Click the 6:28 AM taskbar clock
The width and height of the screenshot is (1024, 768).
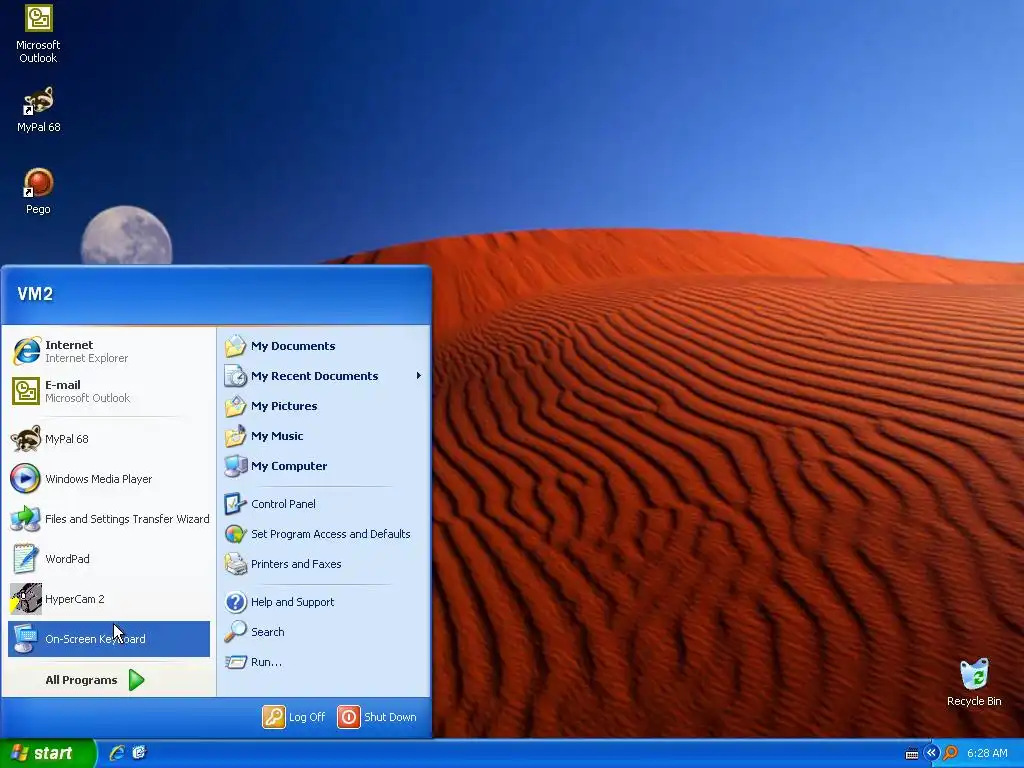click(987, 753)
